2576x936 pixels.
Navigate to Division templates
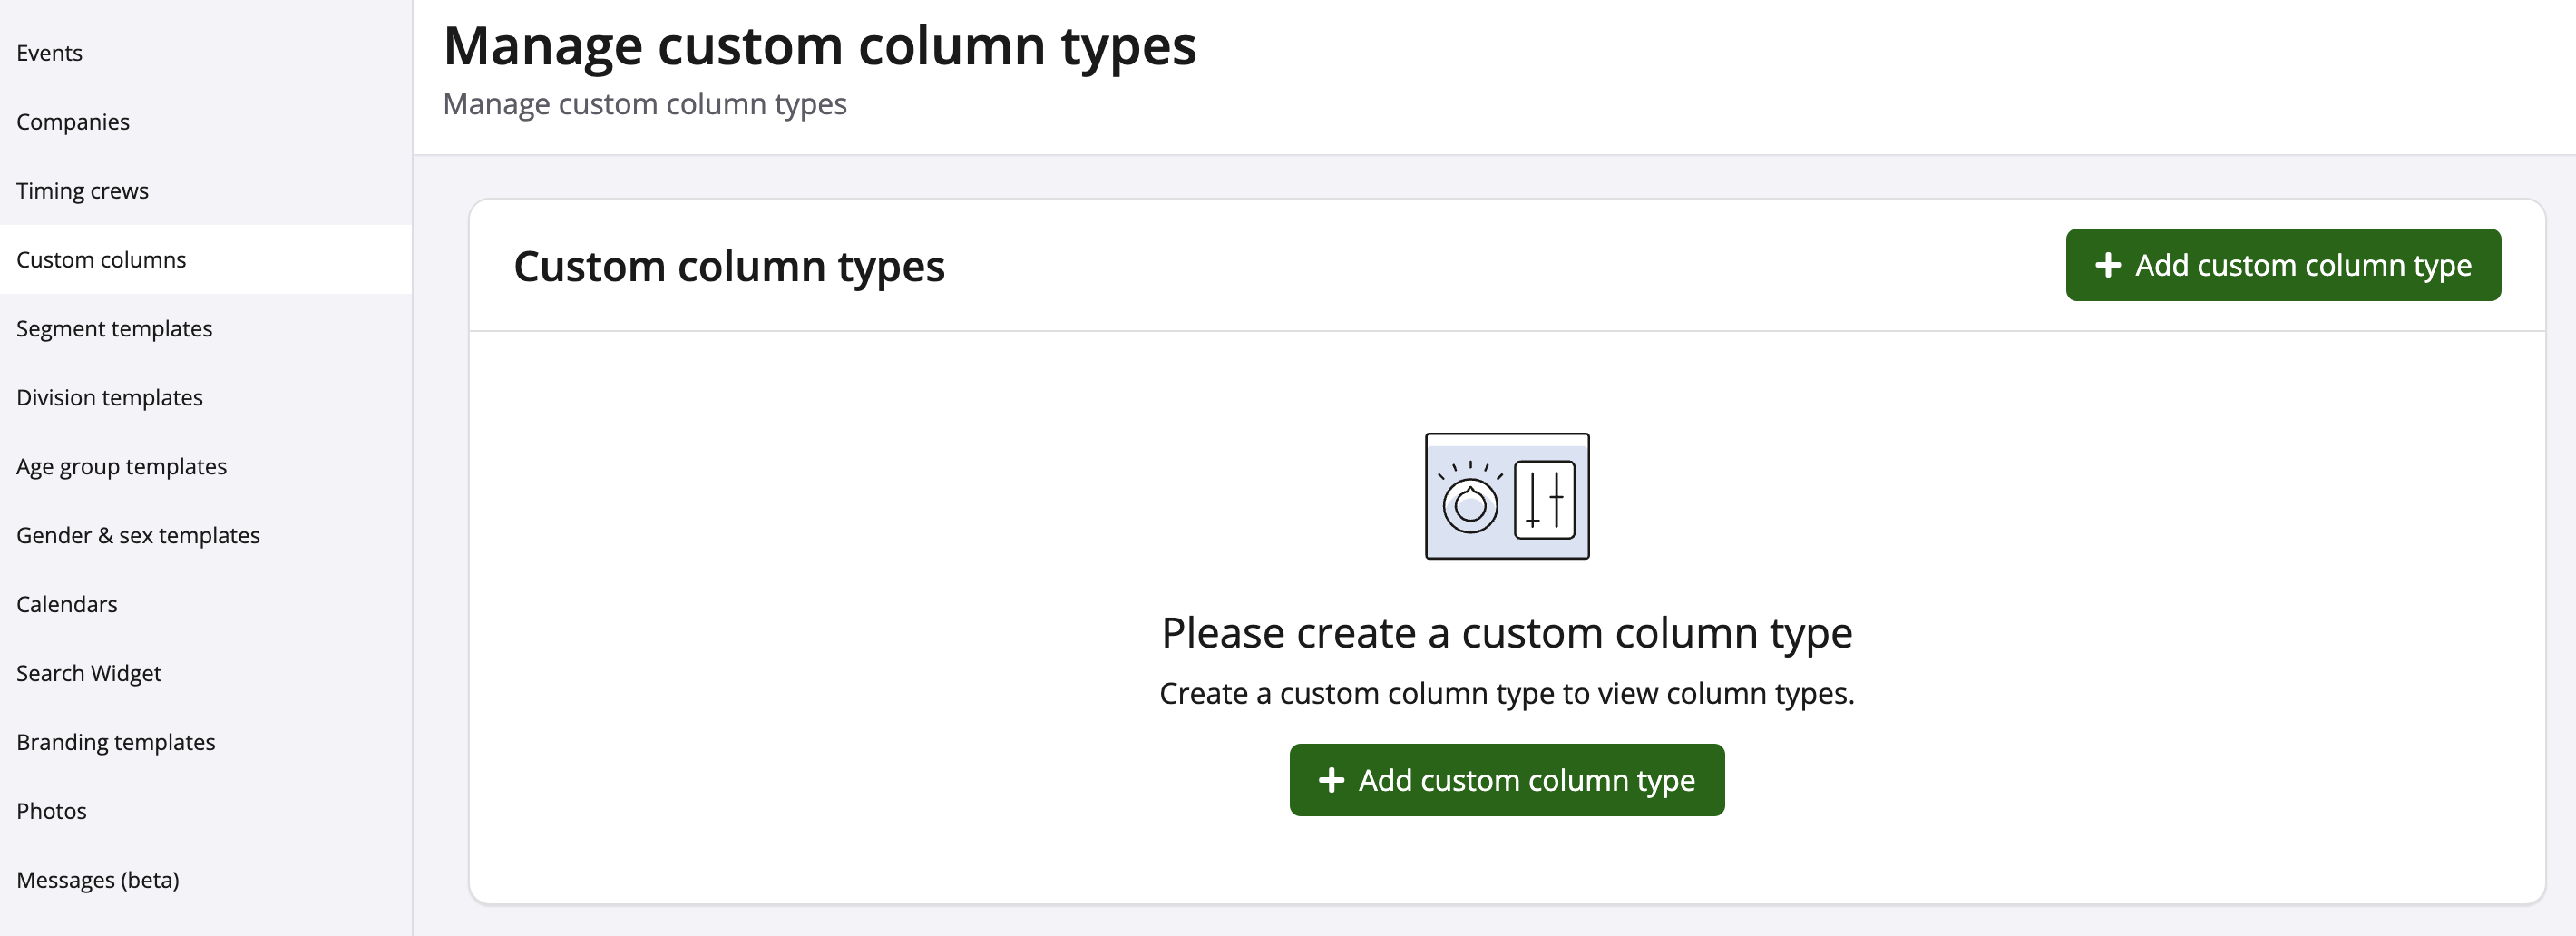coord(109,398)
